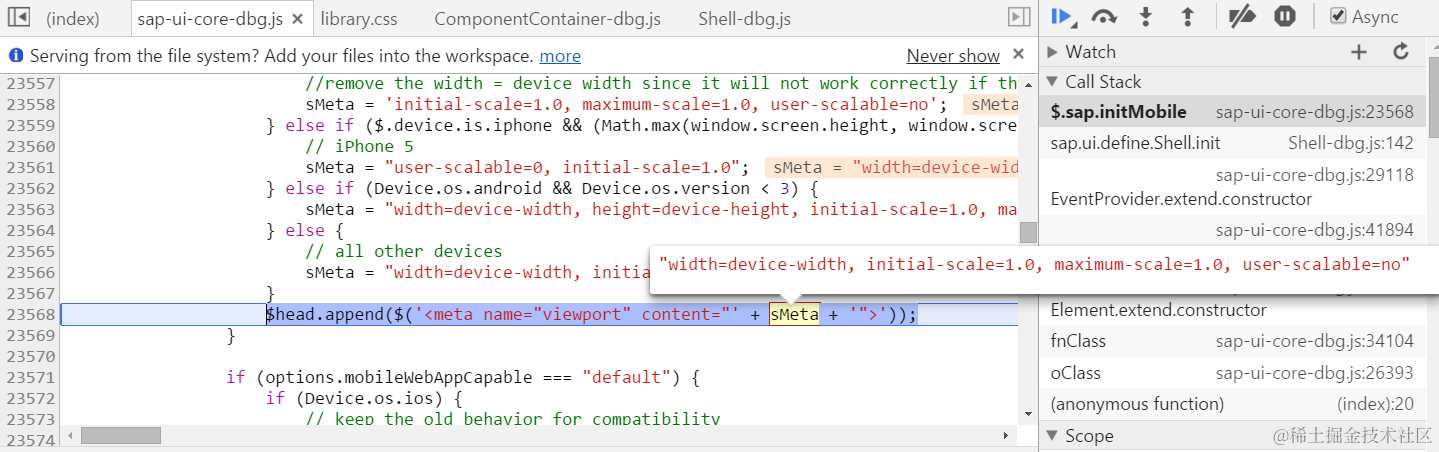Set breakpoint on line 23571
This screenshot has width=1439, height=452.
30,377
